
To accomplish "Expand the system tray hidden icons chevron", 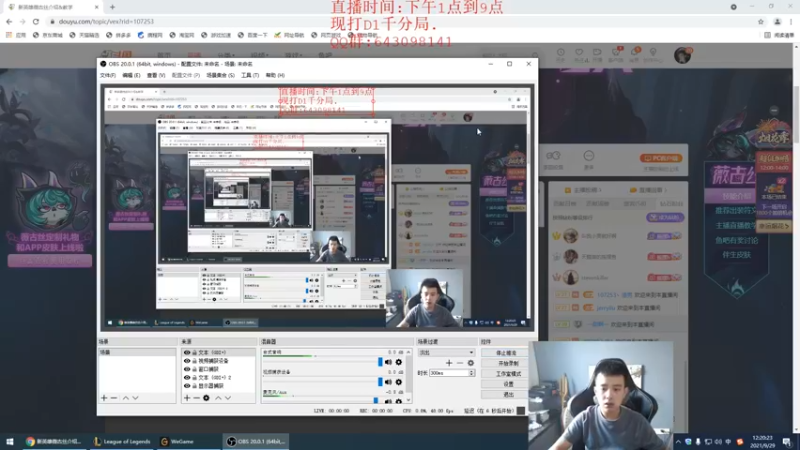I will pyautogui.click(x=678, y=441).
